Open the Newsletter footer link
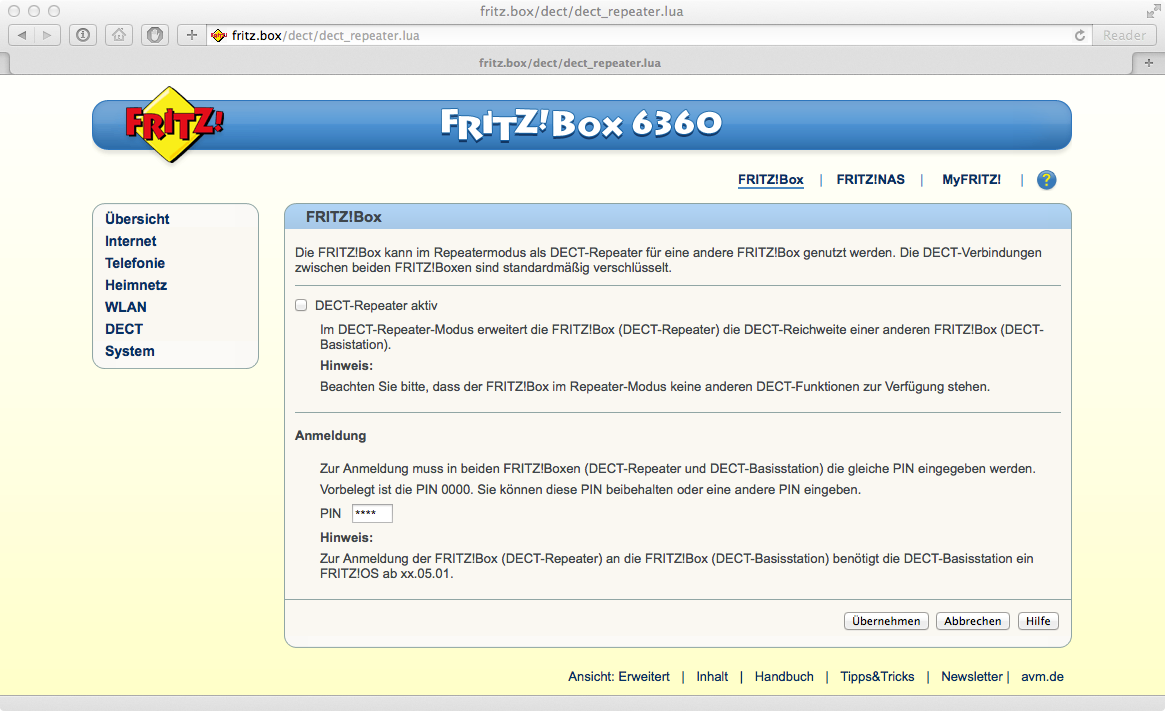Image resolution: width=1165 pixels, height=711 pixels. (x=972, y=677)
